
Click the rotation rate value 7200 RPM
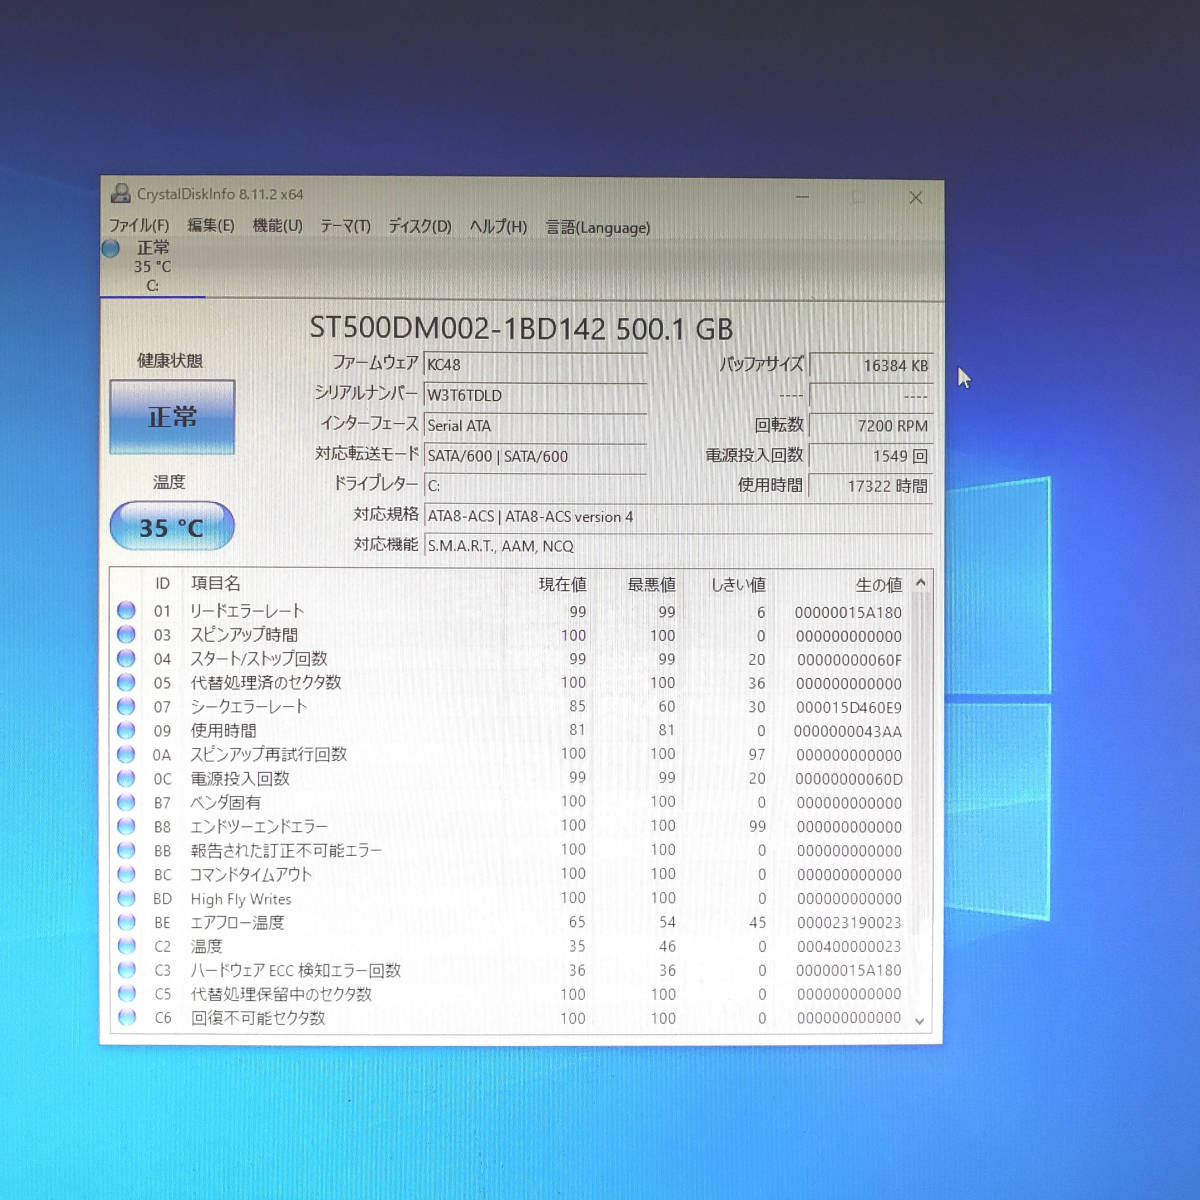[x=870, y=426]
